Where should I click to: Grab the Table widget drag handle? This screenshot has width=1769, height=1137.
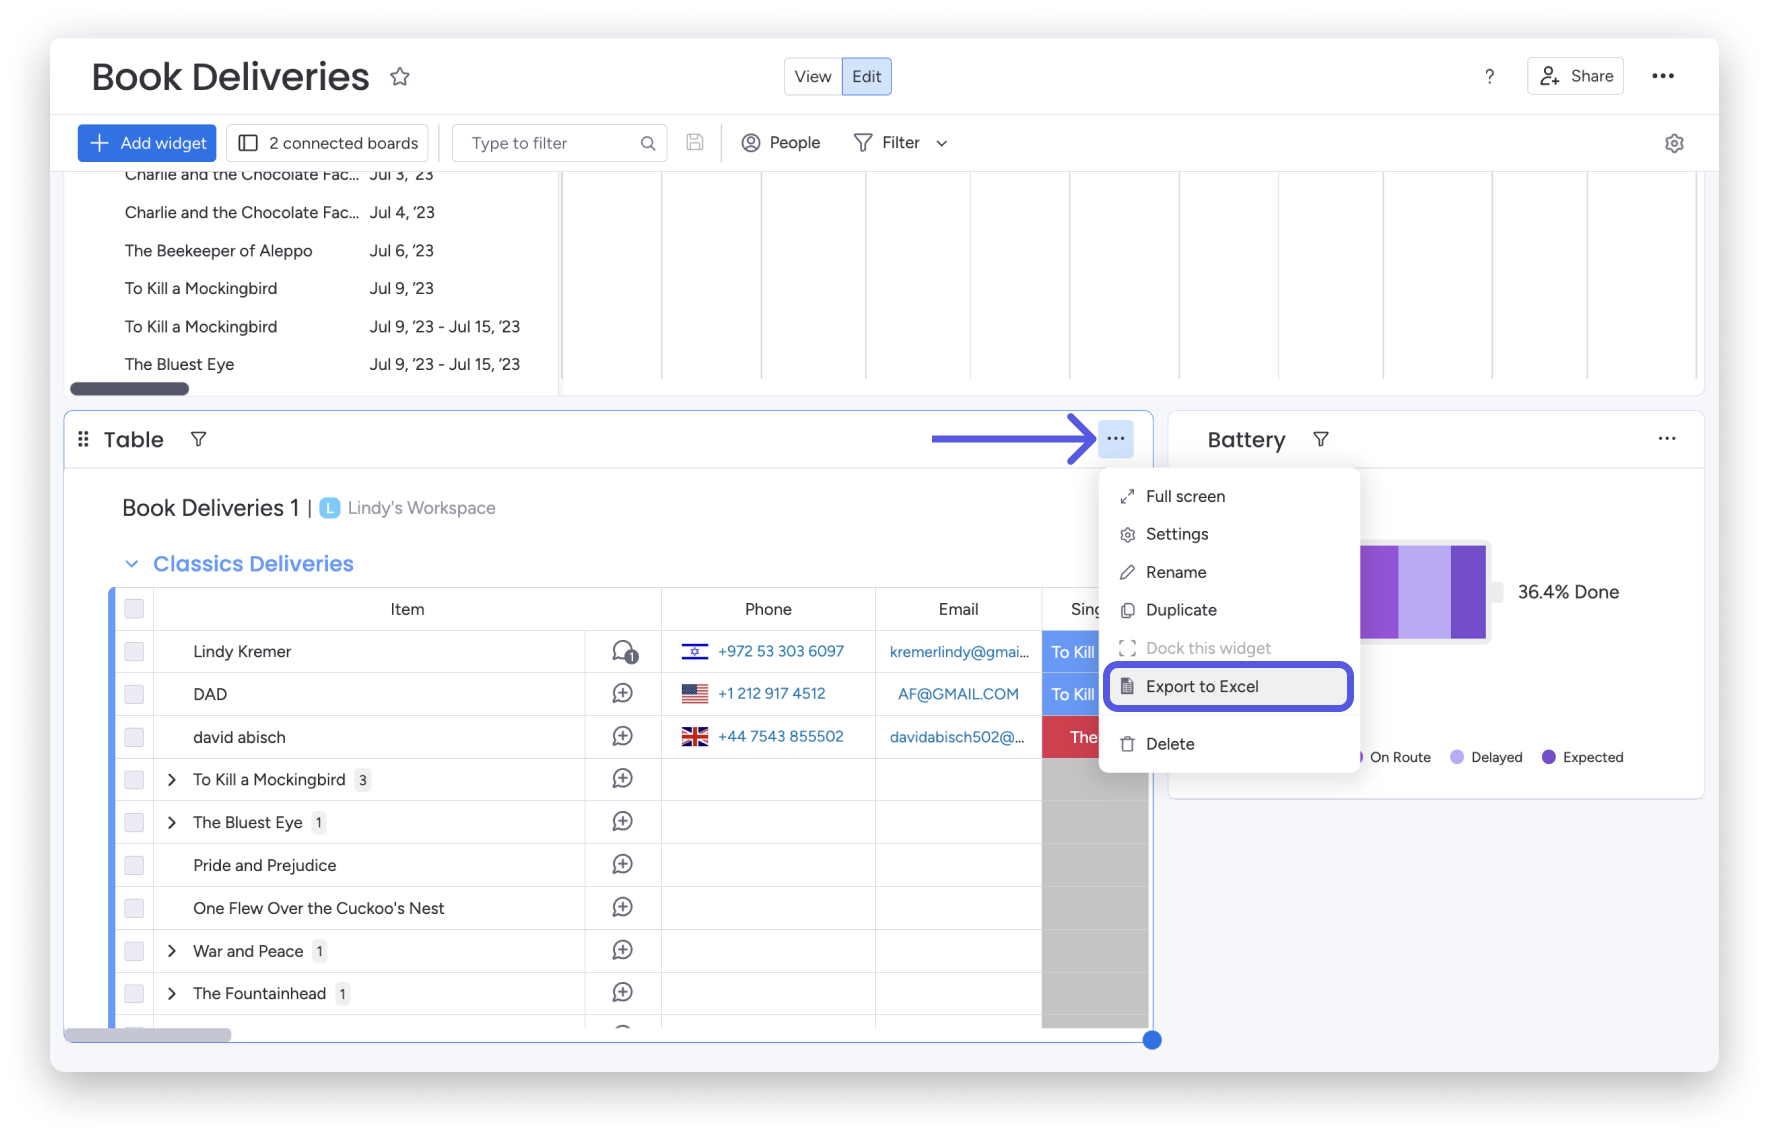click(x=84, y=439)
